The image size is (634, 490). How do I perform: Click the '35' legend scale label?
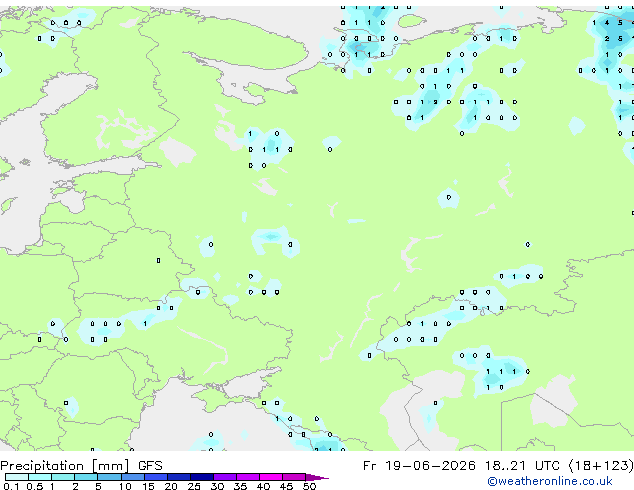(241, 486)
